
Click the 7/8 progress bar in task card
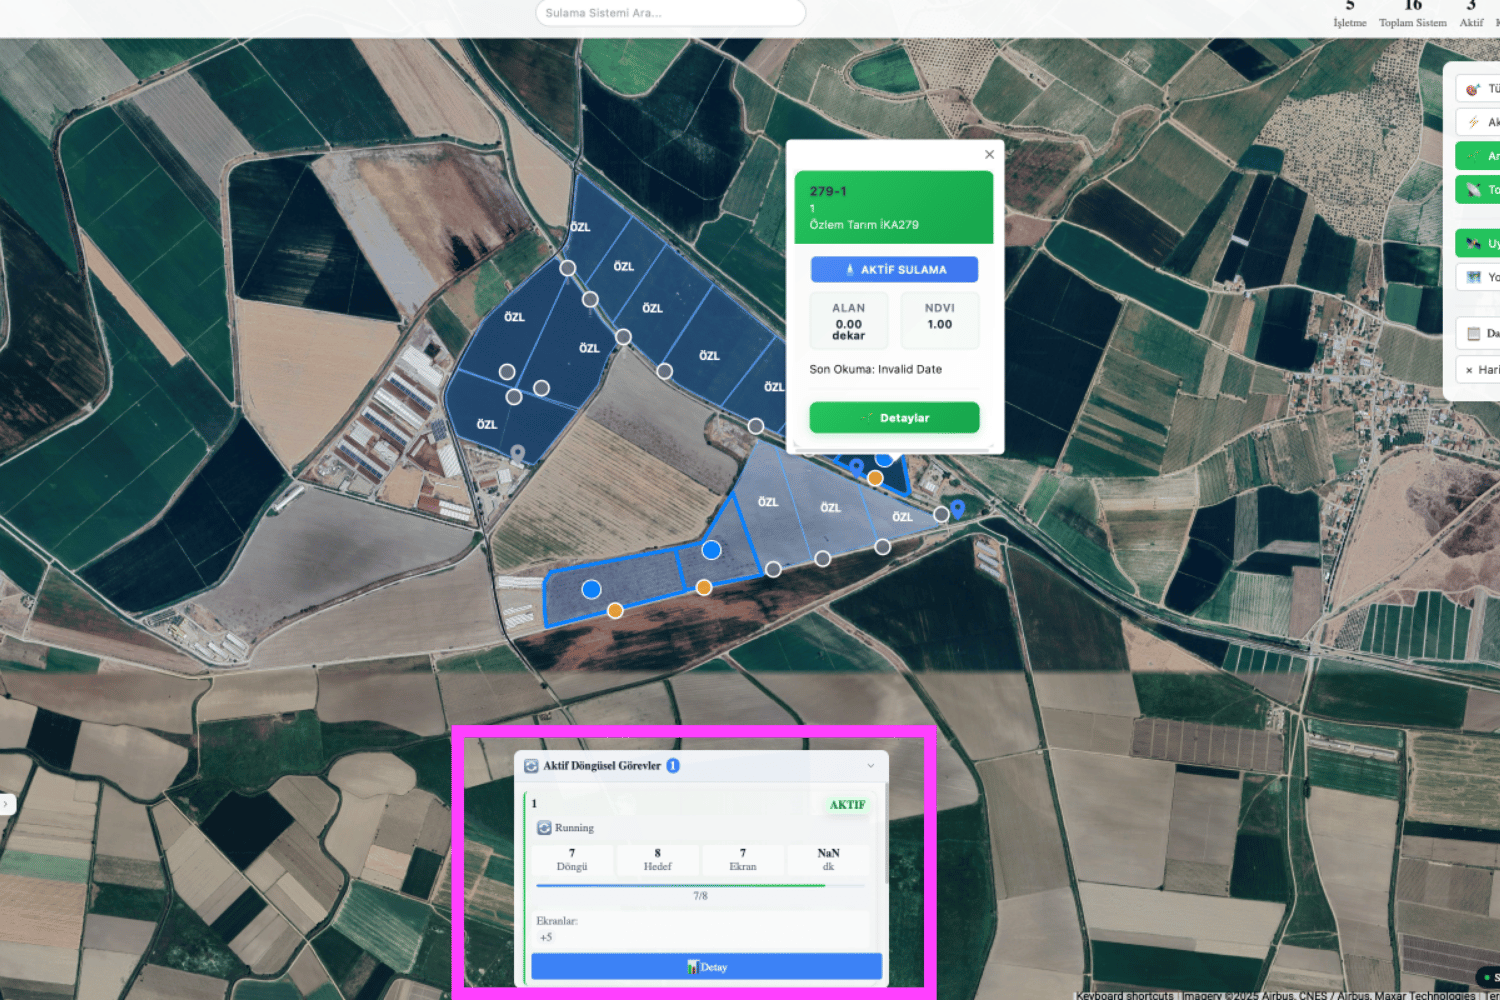coord(702,886)
